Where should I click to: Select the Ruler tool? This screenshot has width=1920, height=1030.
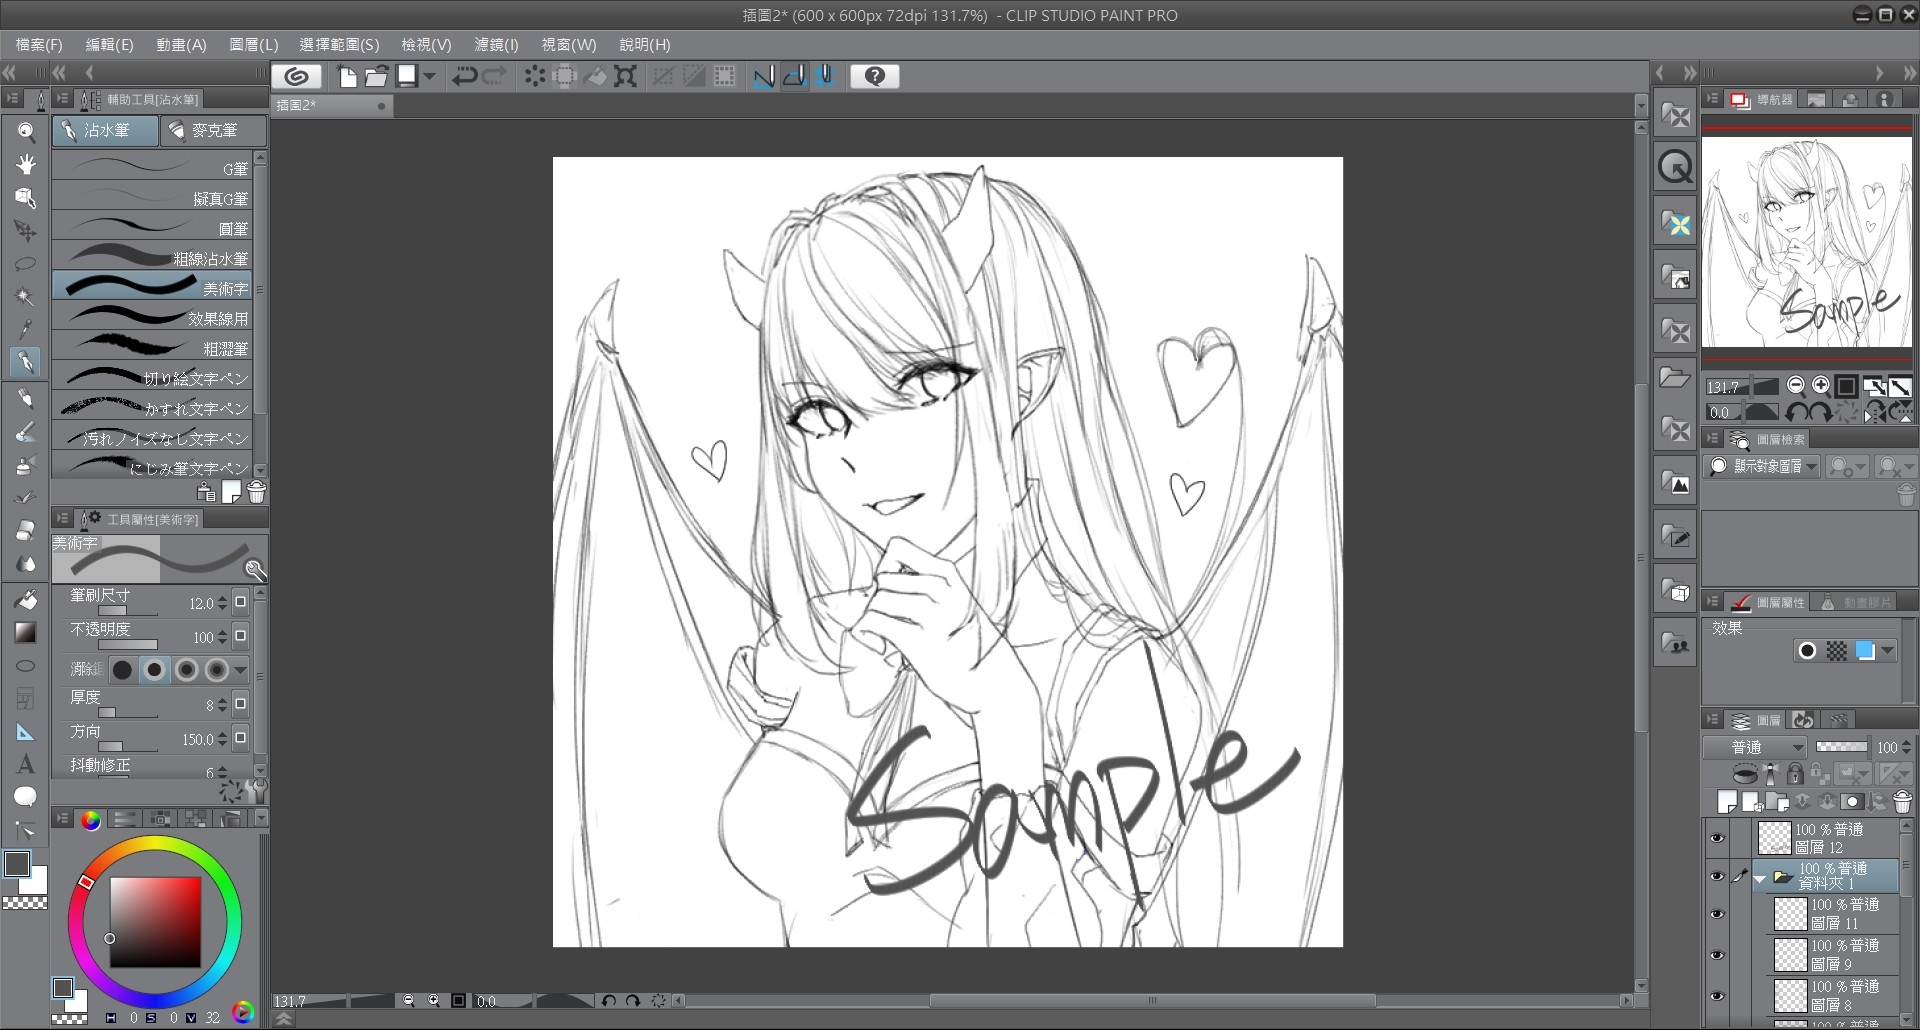click(x=26, y=732)
